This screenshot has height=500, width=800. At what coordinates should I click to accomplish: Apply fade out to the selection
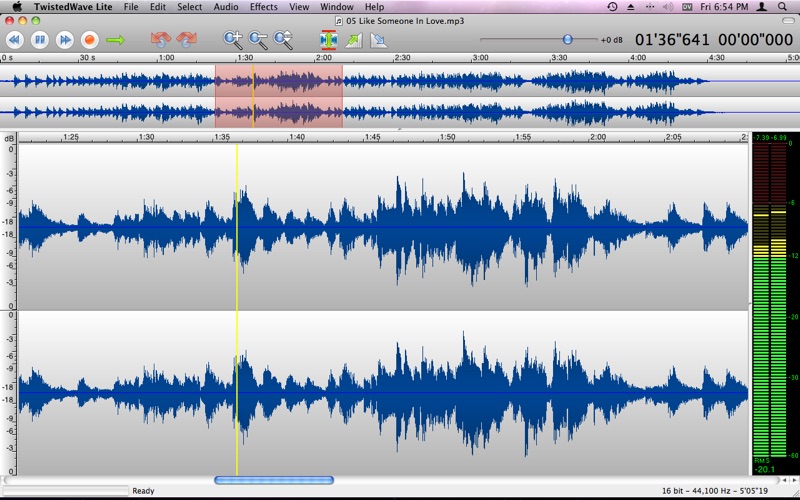379,40
